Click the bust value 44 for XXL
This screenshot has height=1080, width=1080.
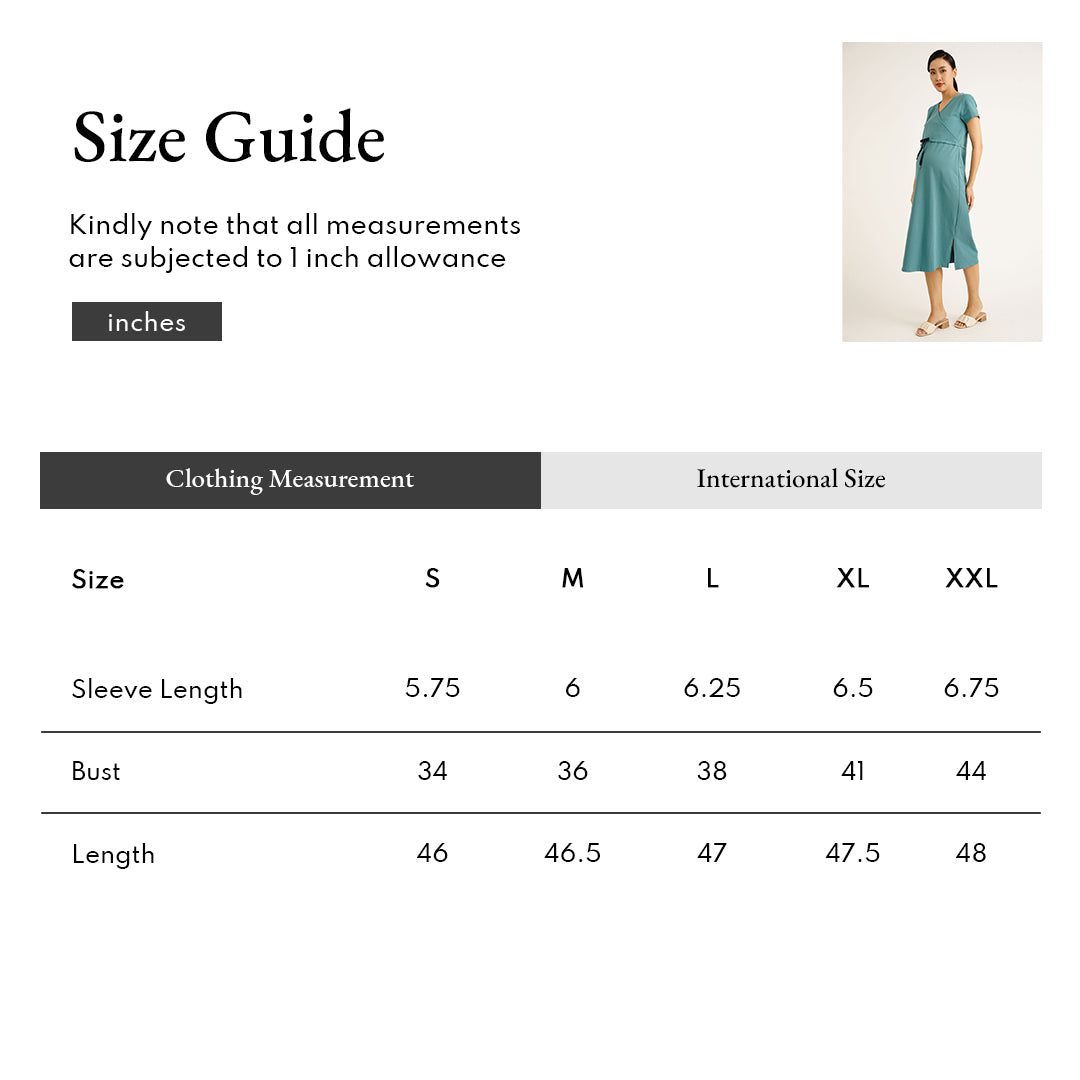(971, 770)
